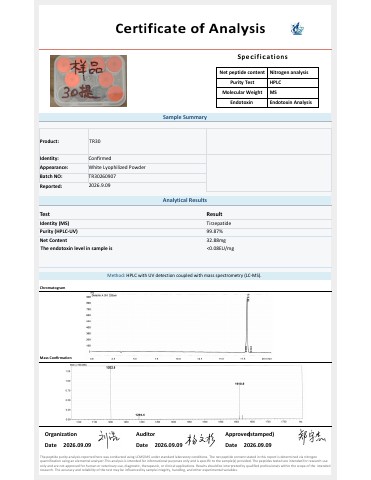The image size is (371, 480).
Task: Click the product value 'TR30'
Action: click(95, 141)
